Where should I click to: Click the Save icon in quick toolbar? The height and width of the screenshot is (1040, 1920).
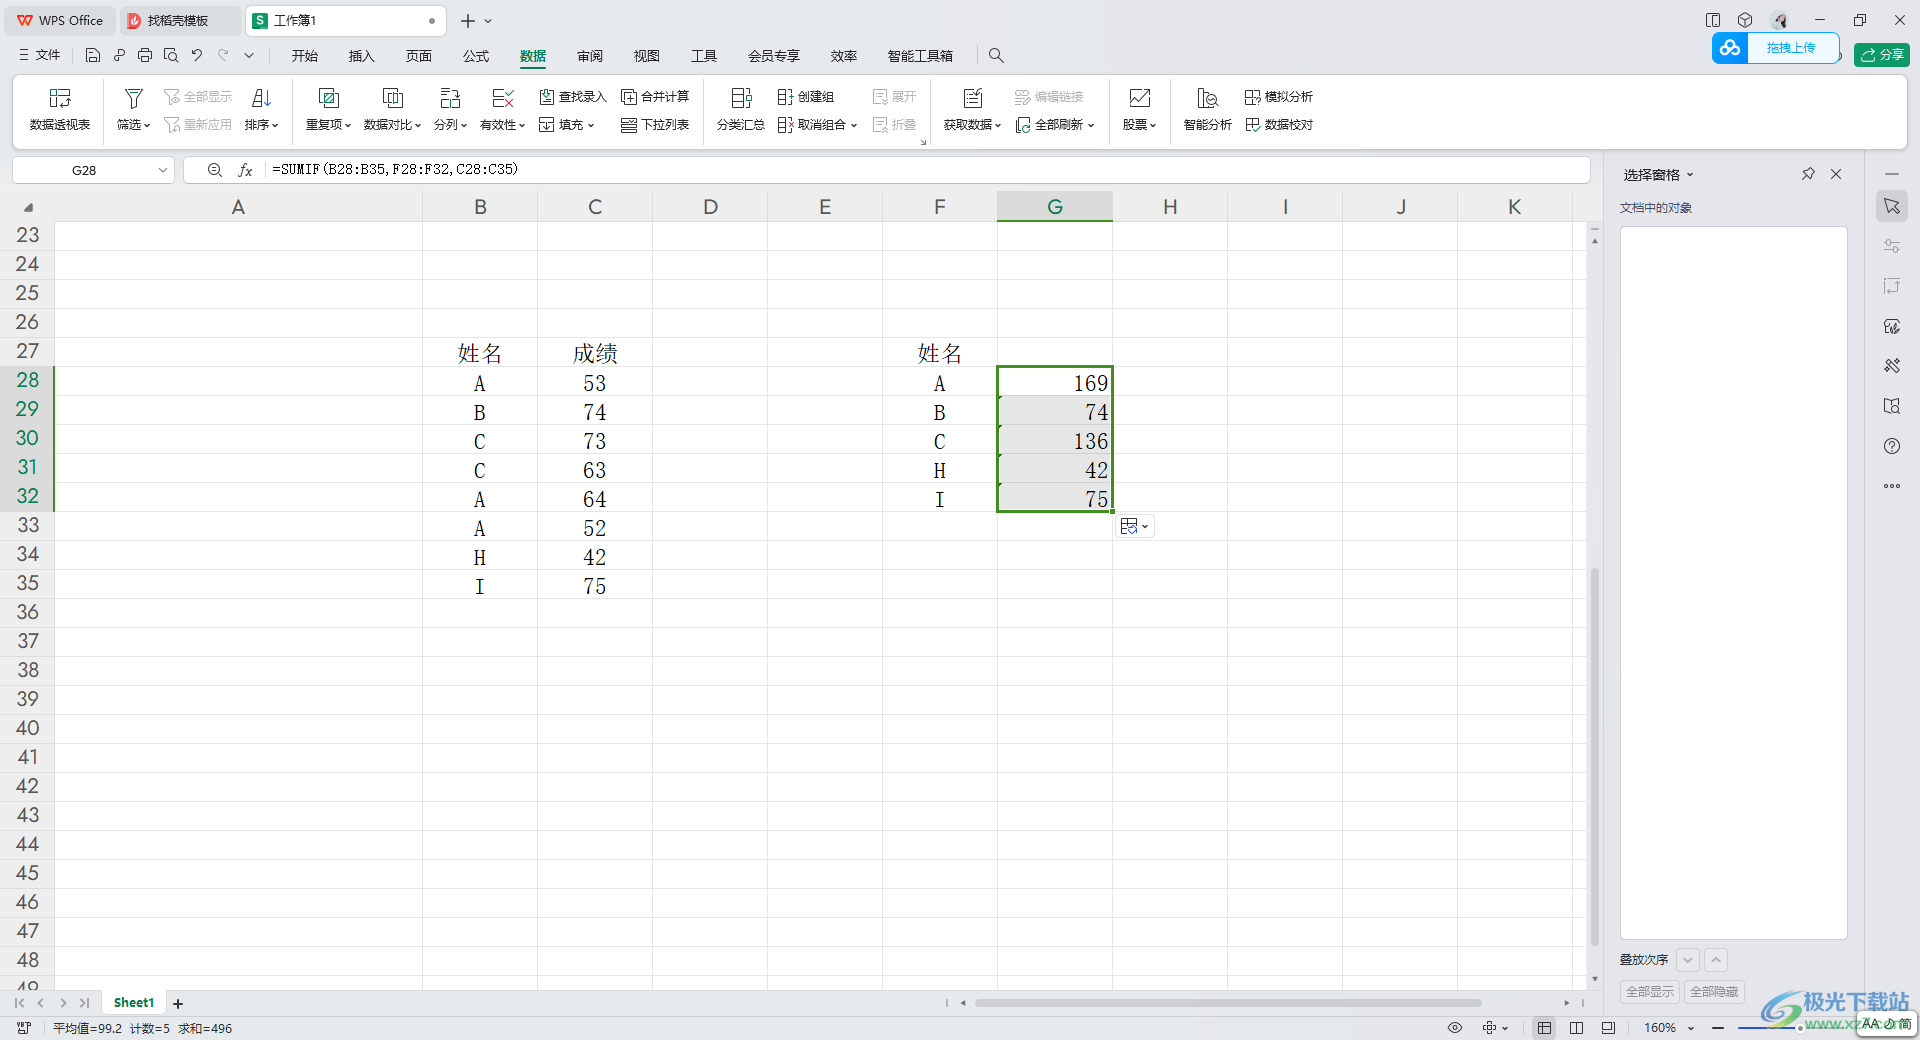(93, 56)
